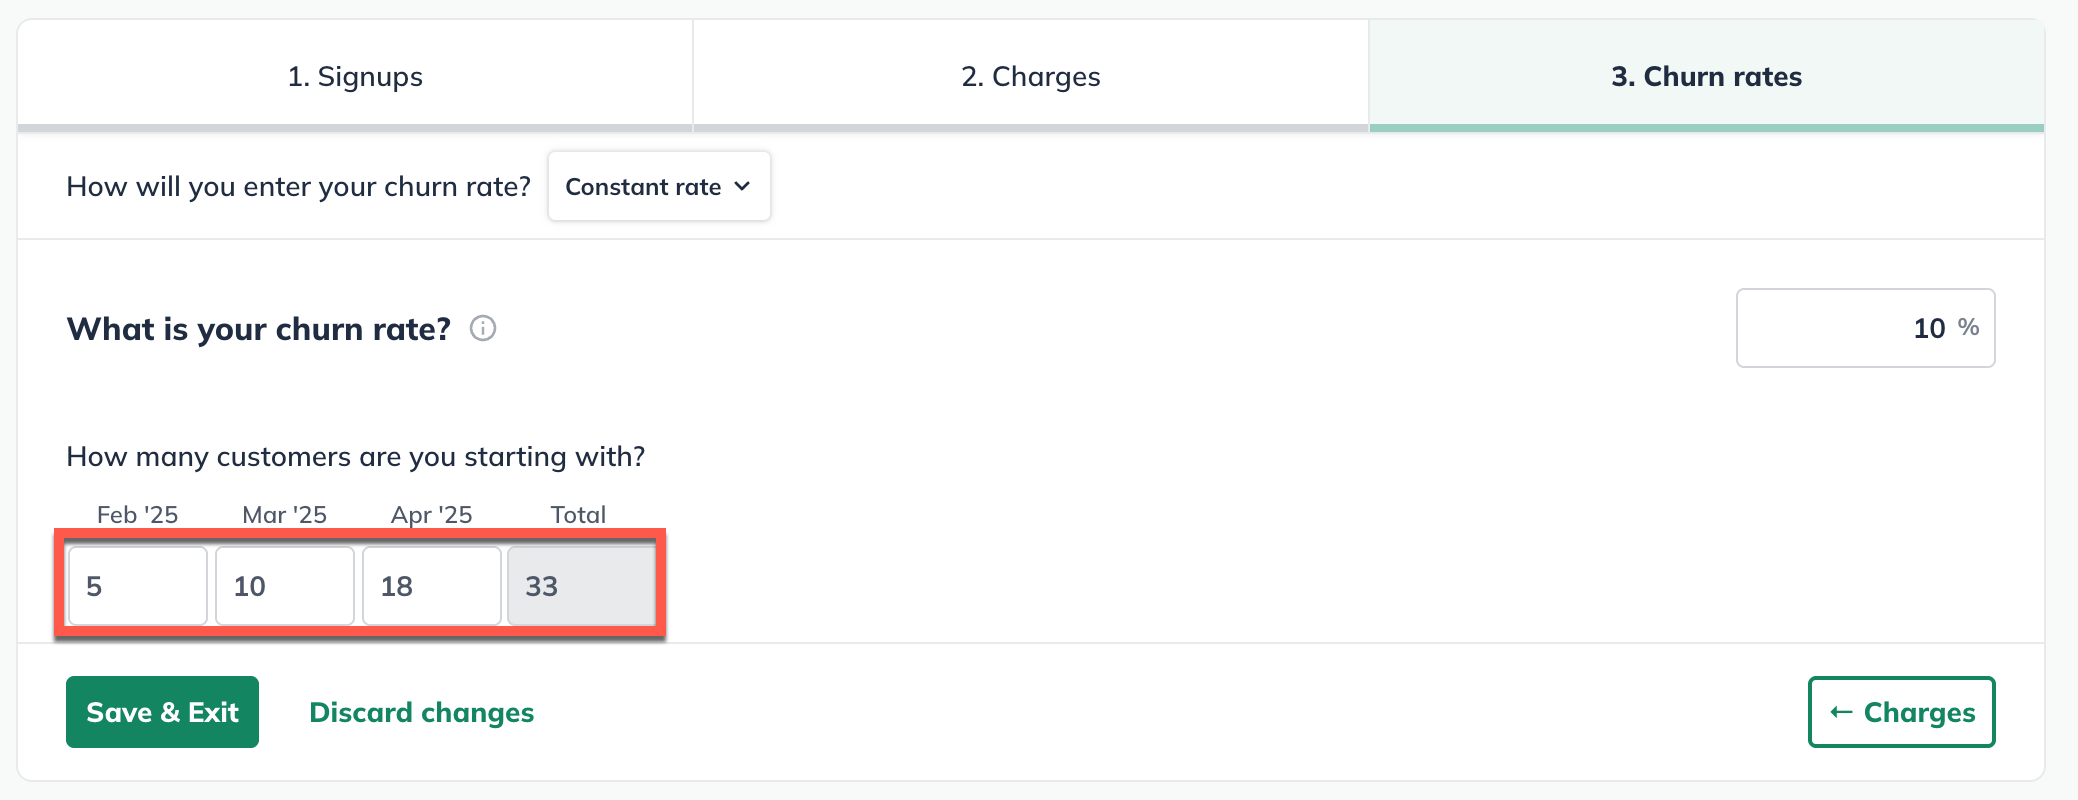
Task: Select the Mar '25 customers input showing 10
Action: coord(284,586)
